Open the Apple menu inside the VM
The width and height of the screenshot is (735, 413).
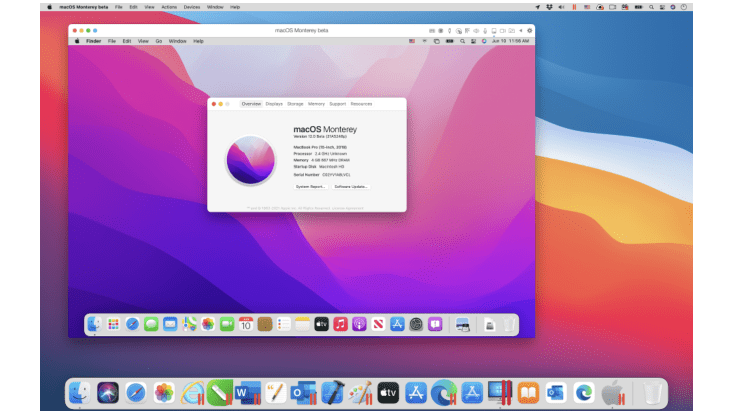tap(77, 41)
